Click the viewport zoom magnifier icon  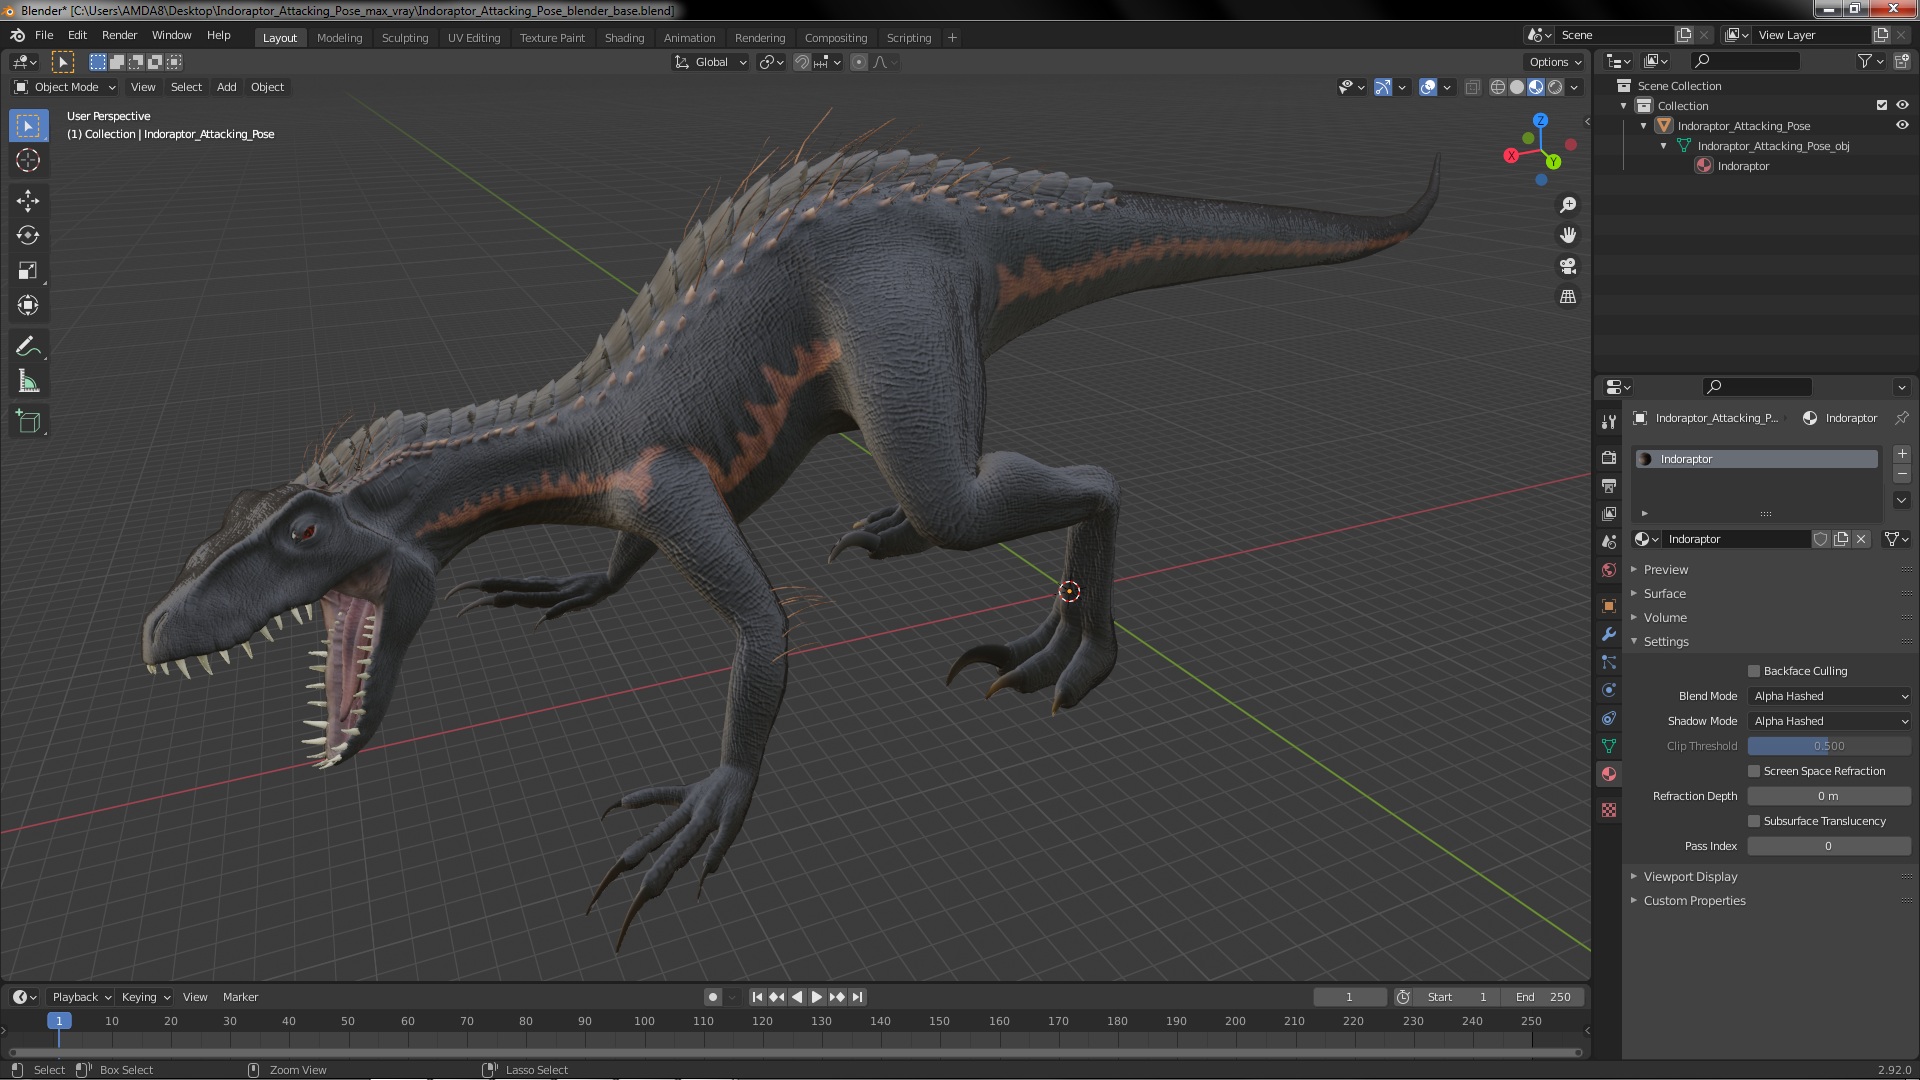point(1568,205)
